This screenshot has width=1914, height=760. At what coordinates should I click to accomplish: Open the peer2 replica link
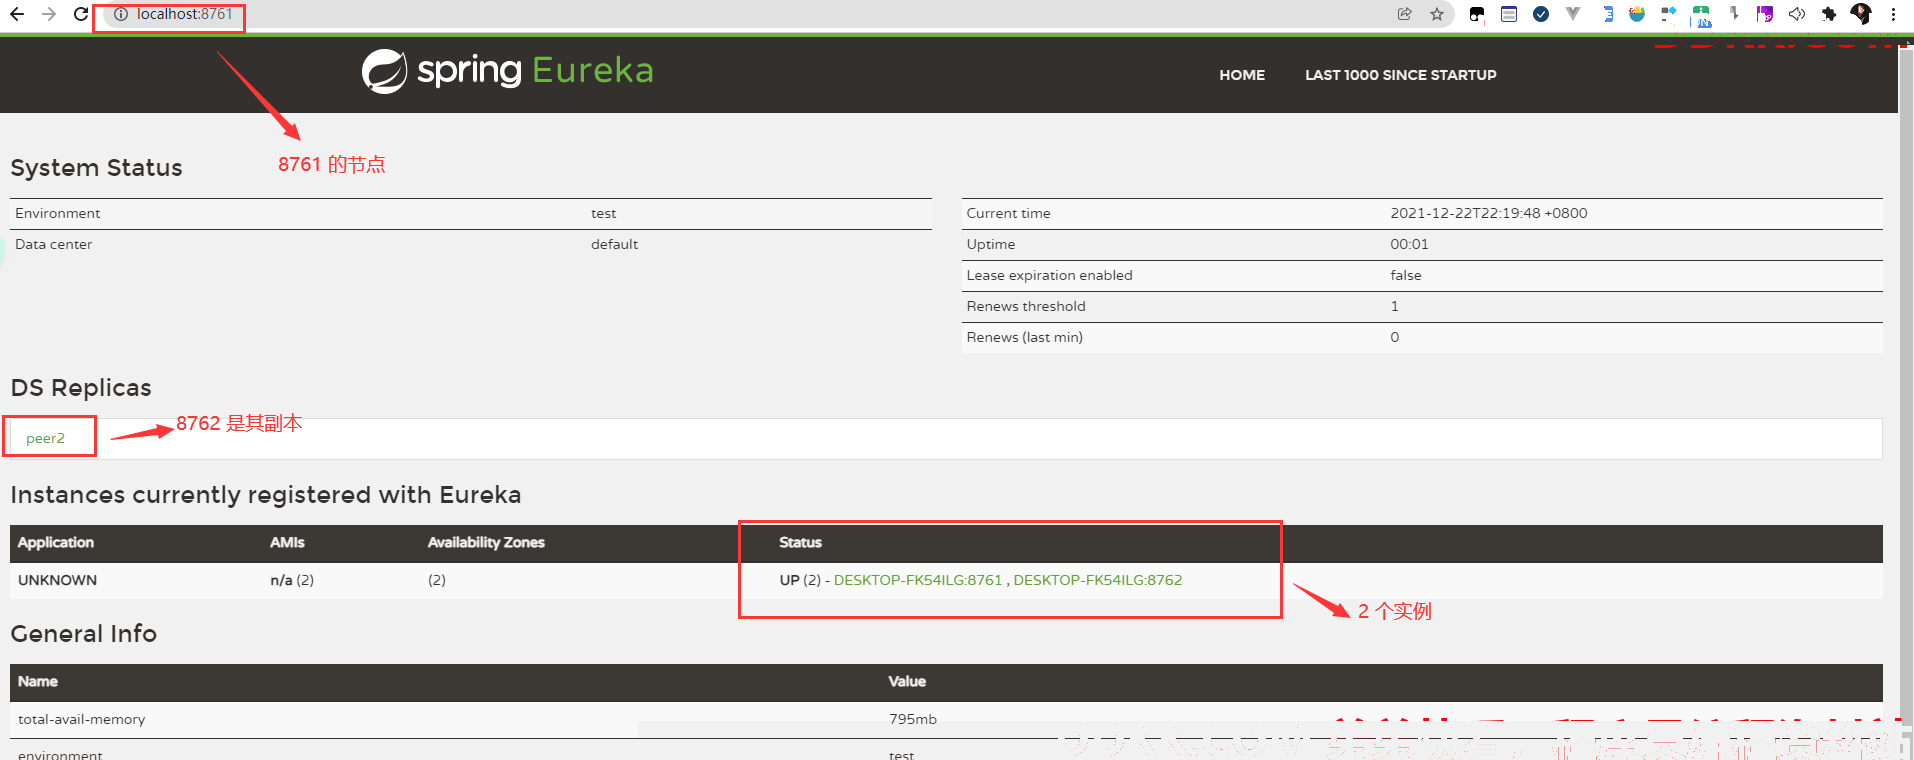click(45, 438)
